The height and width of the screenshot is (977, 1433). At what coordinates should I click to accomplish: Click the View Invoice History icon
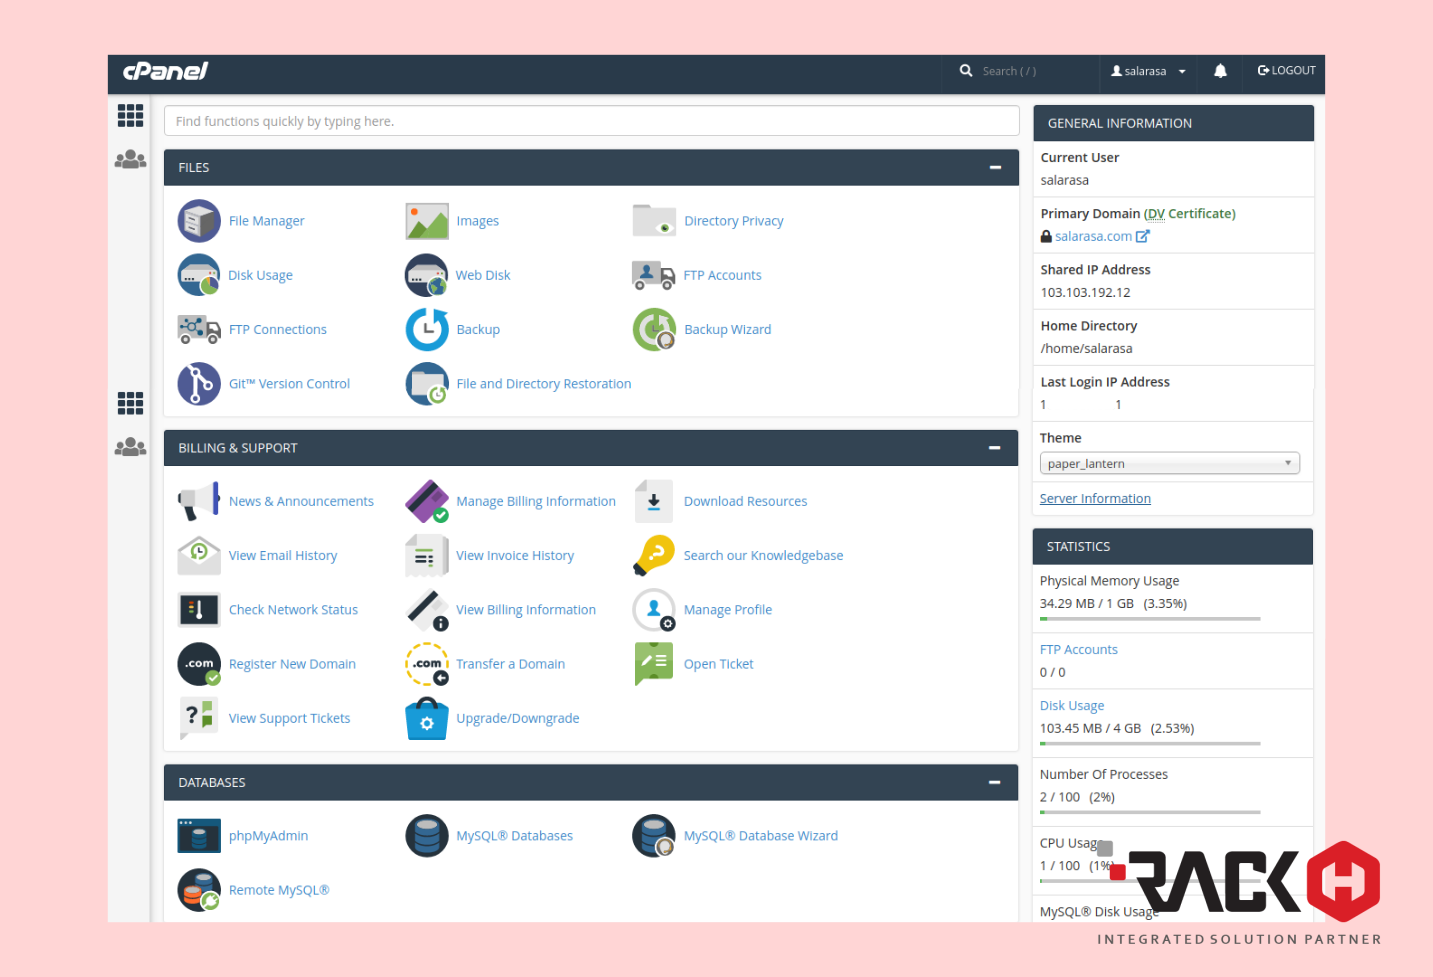tap(427, 555)
